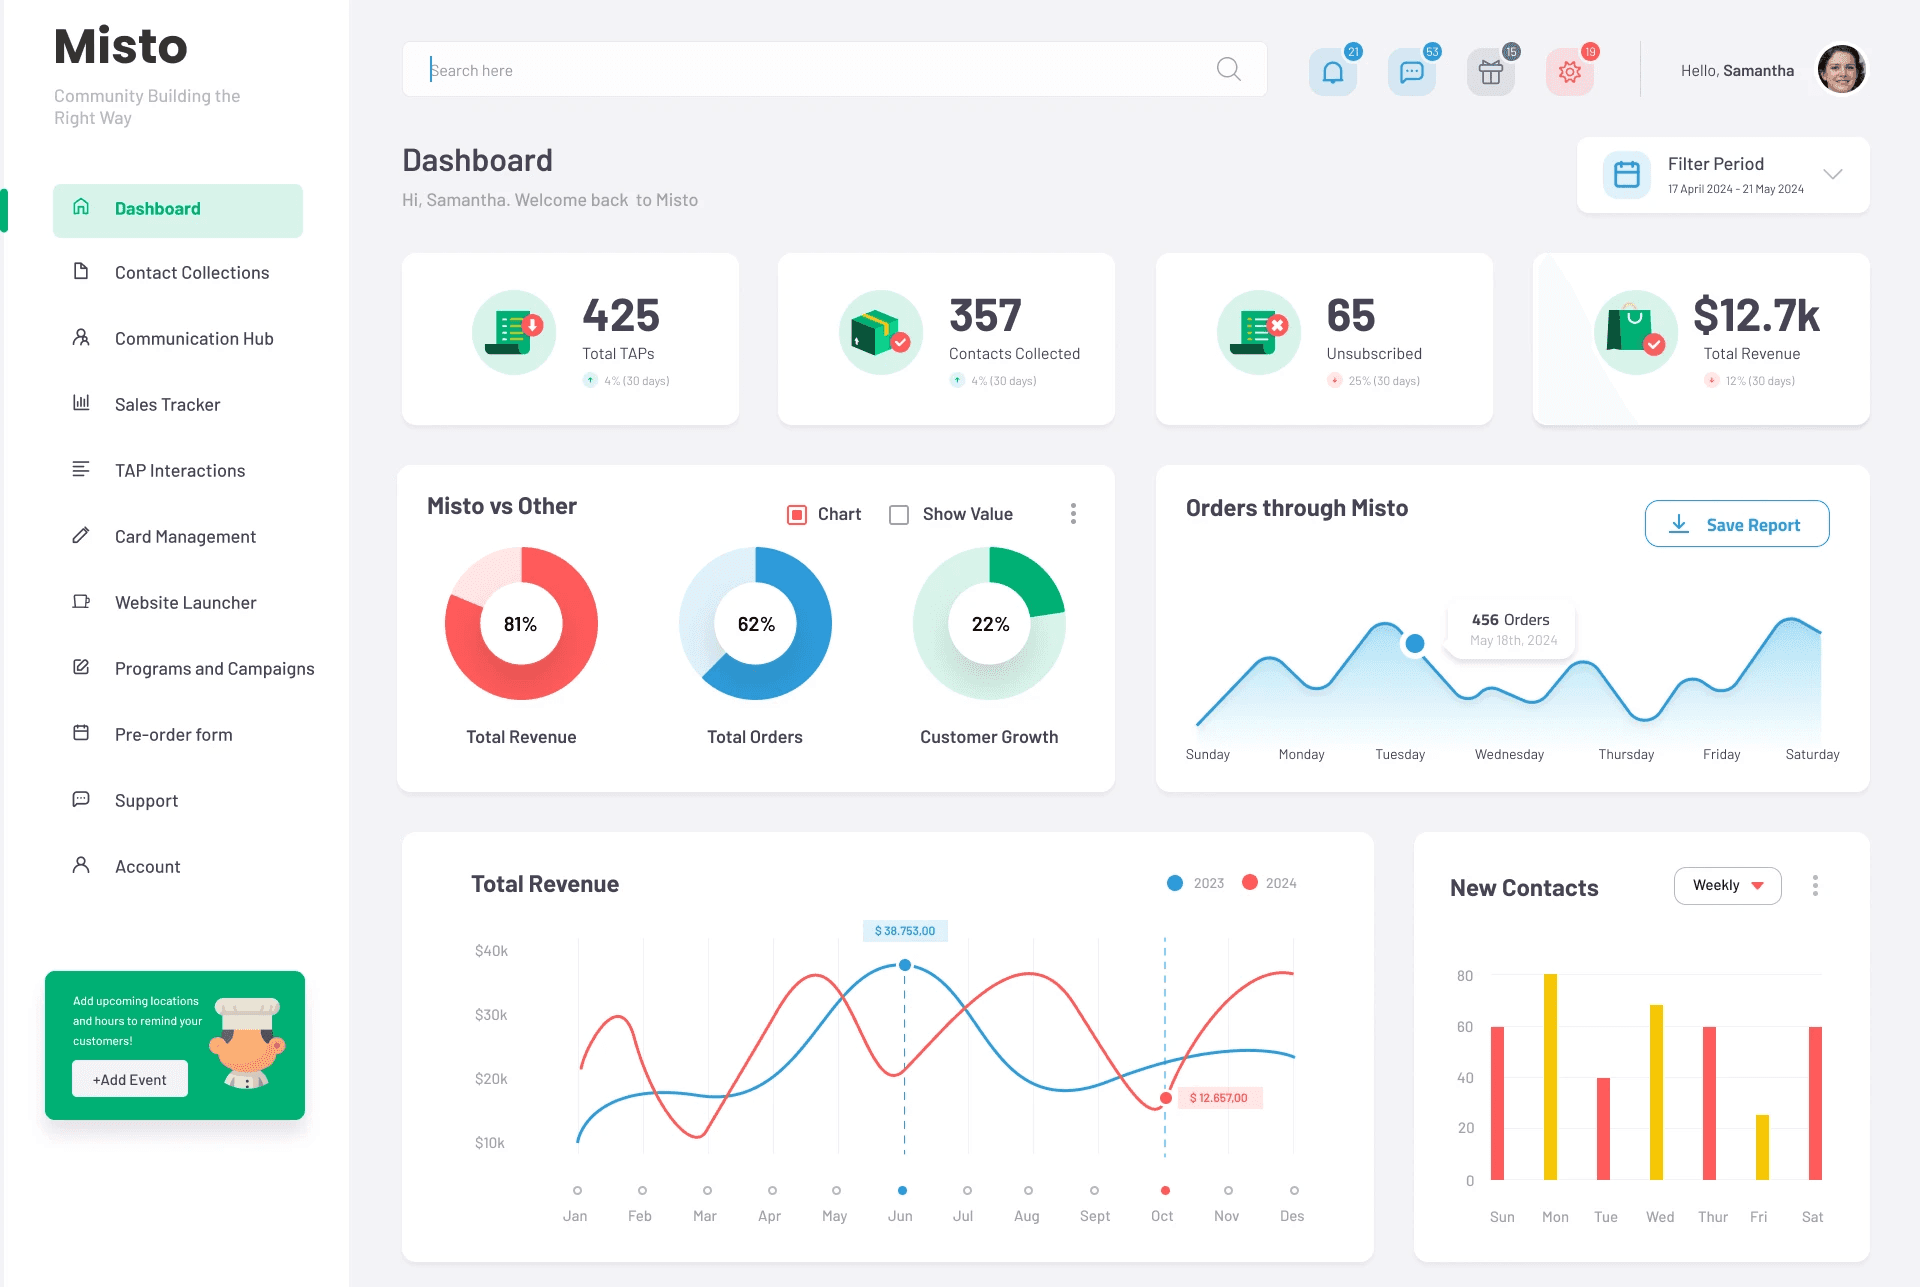Check the Show Value checkbox

(899, 515)
